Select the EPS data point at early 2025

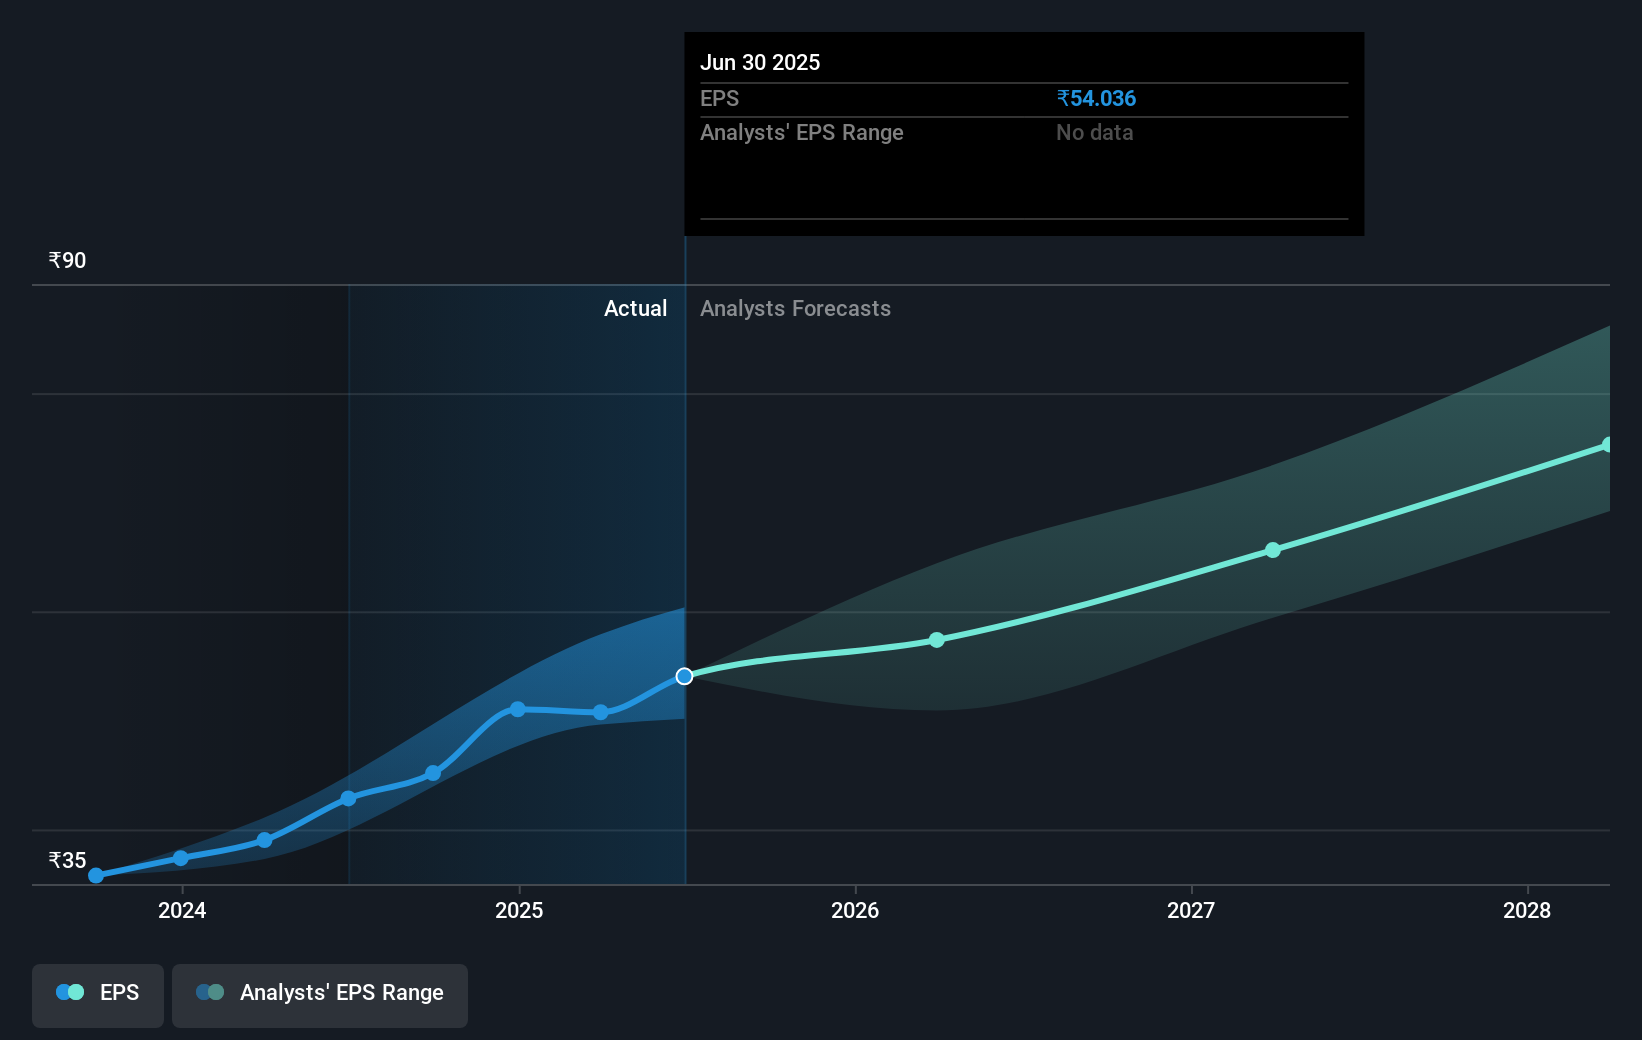click(x=518, y=709)
